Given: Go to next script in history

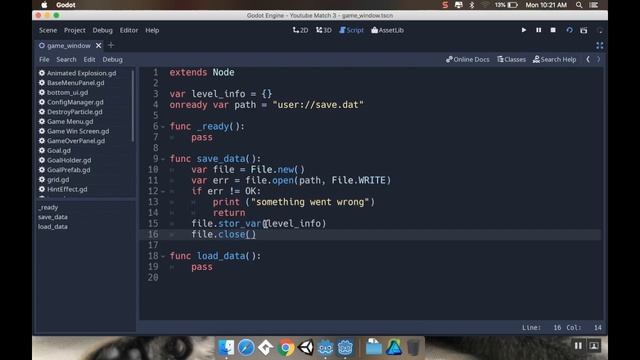Looking at the screenshot, I should (599, 60).
